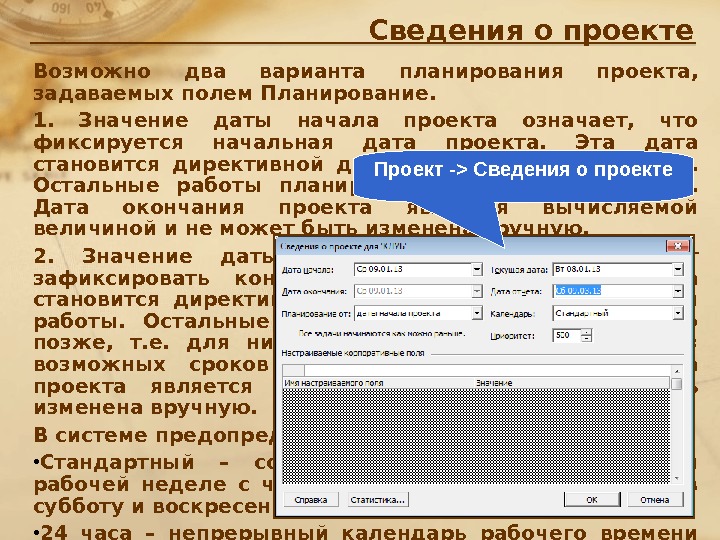The image size is (720, 540).
Task: Click the Текущая дата: label
Action: tap(519, 270)
